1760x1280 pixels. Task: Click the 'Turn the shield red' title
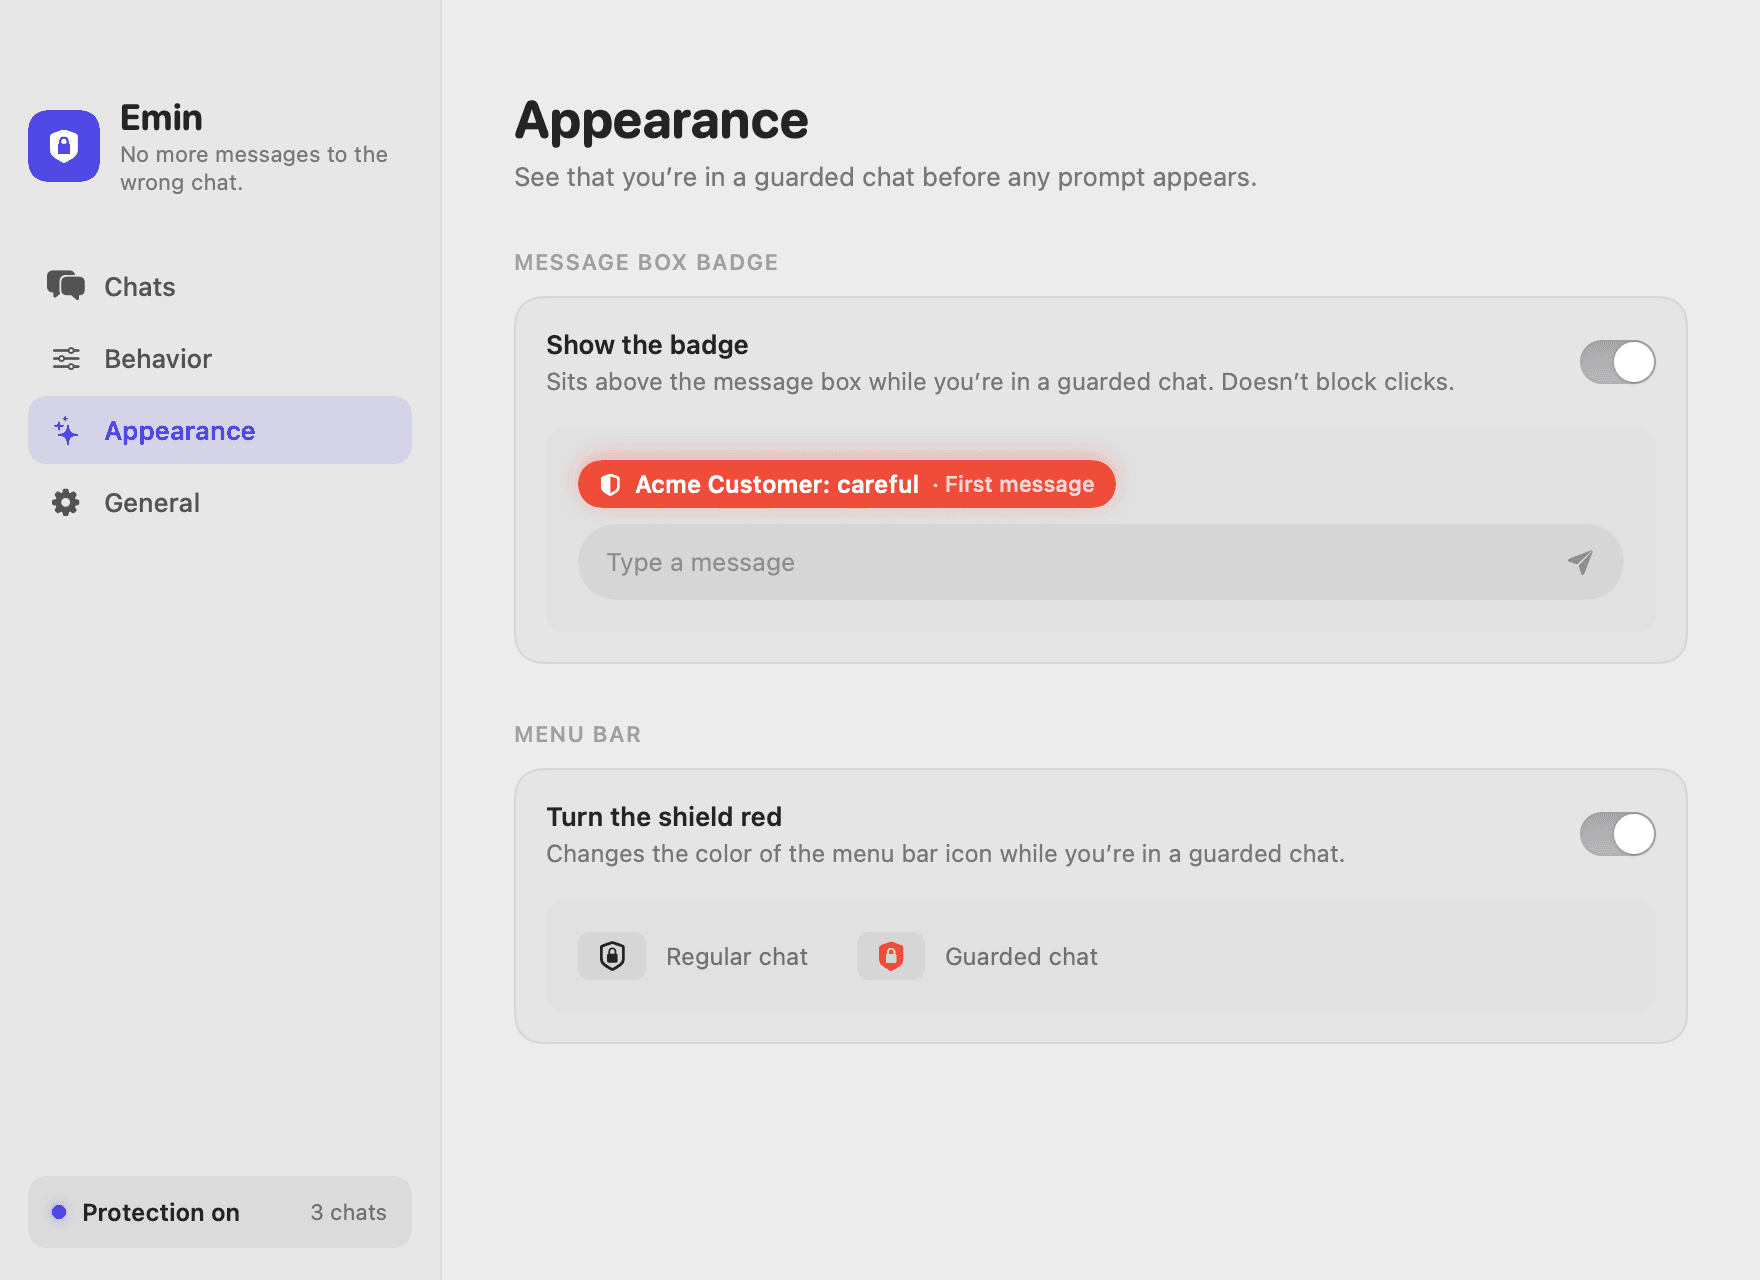664,817
